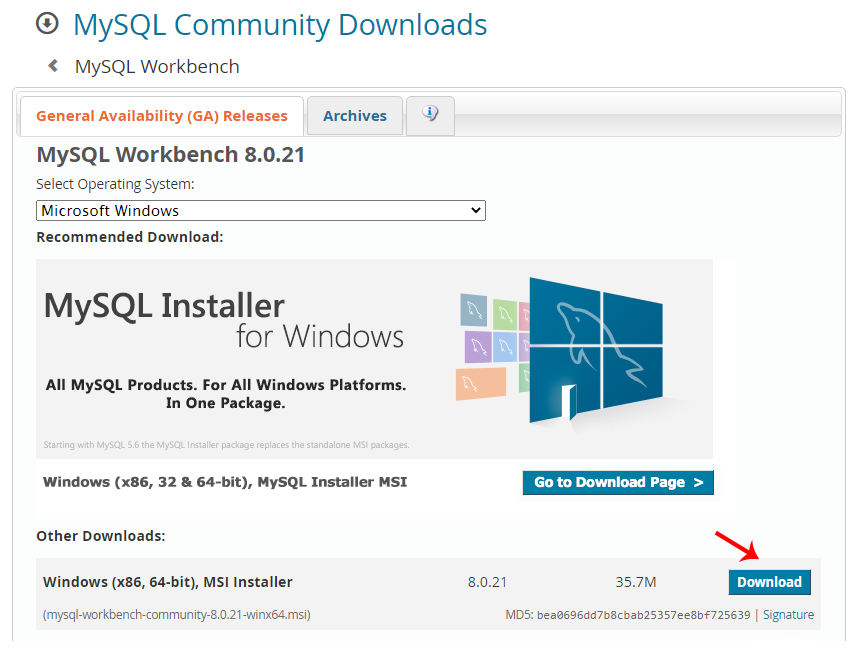Open the Select Operating System dropdown
866x652 pixels.
(x=261, y=210)
